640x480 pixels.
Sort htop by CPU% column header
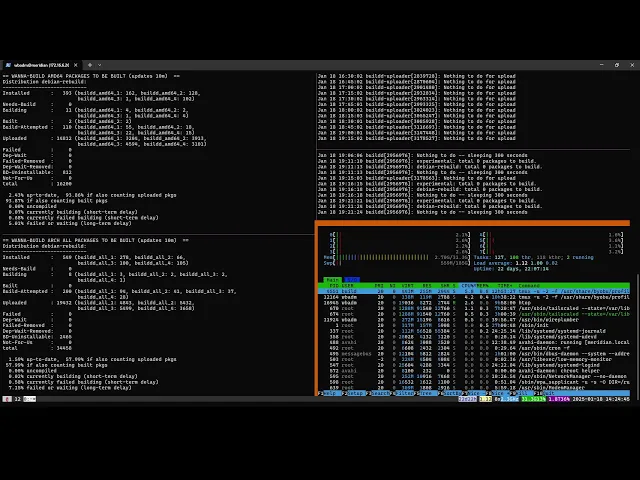(x=468, y=285)
